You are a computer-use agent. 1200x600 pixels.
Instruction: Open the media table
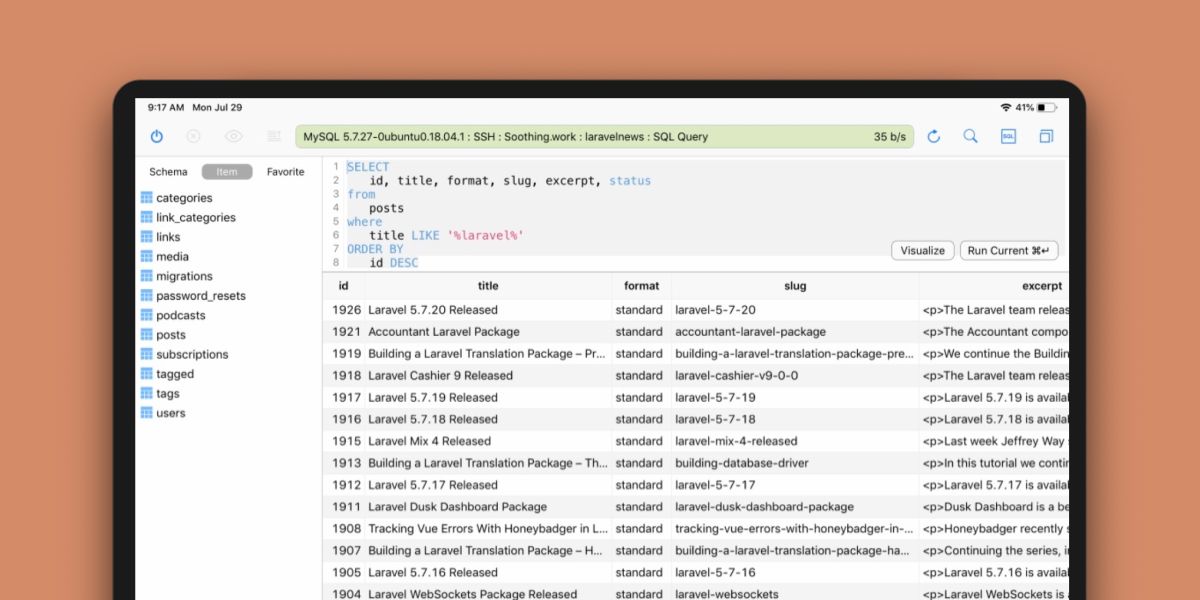coord(172,257)
